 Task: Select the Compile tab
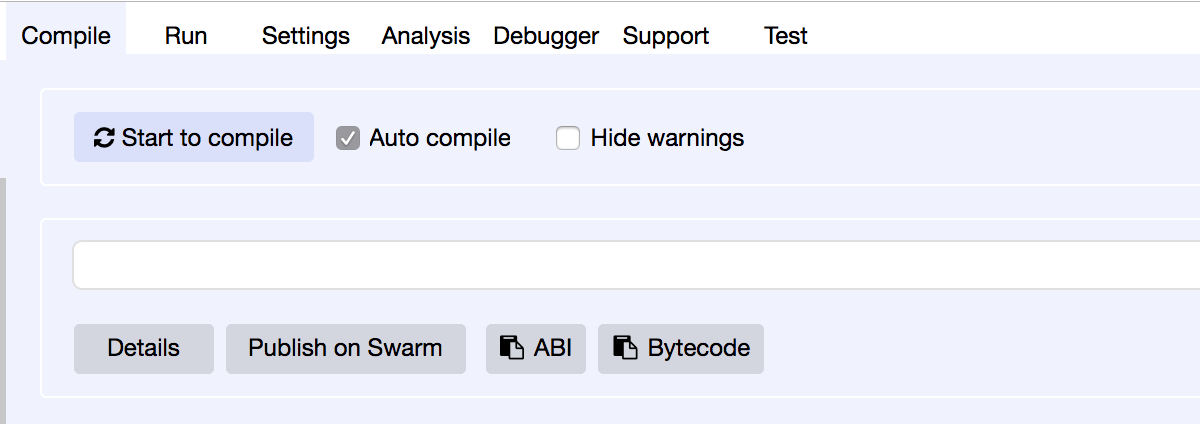pyautogui.click(x=66, y=36)
